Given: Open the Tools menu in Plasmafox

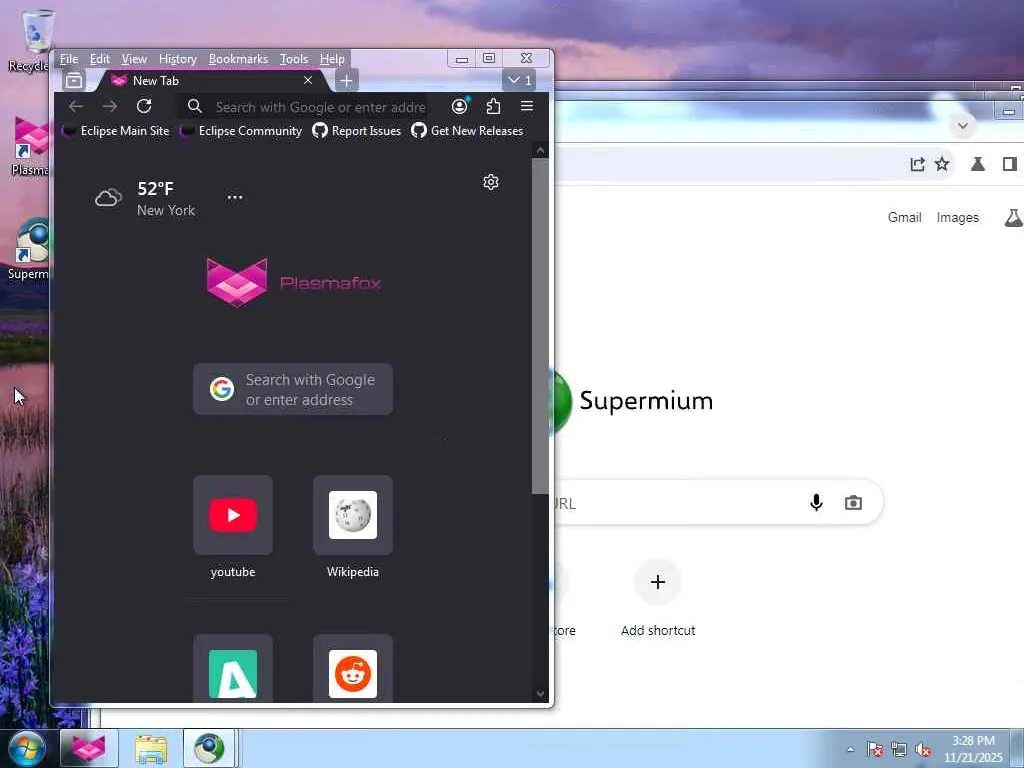Looking at the screenshot, I should point(294,59).
